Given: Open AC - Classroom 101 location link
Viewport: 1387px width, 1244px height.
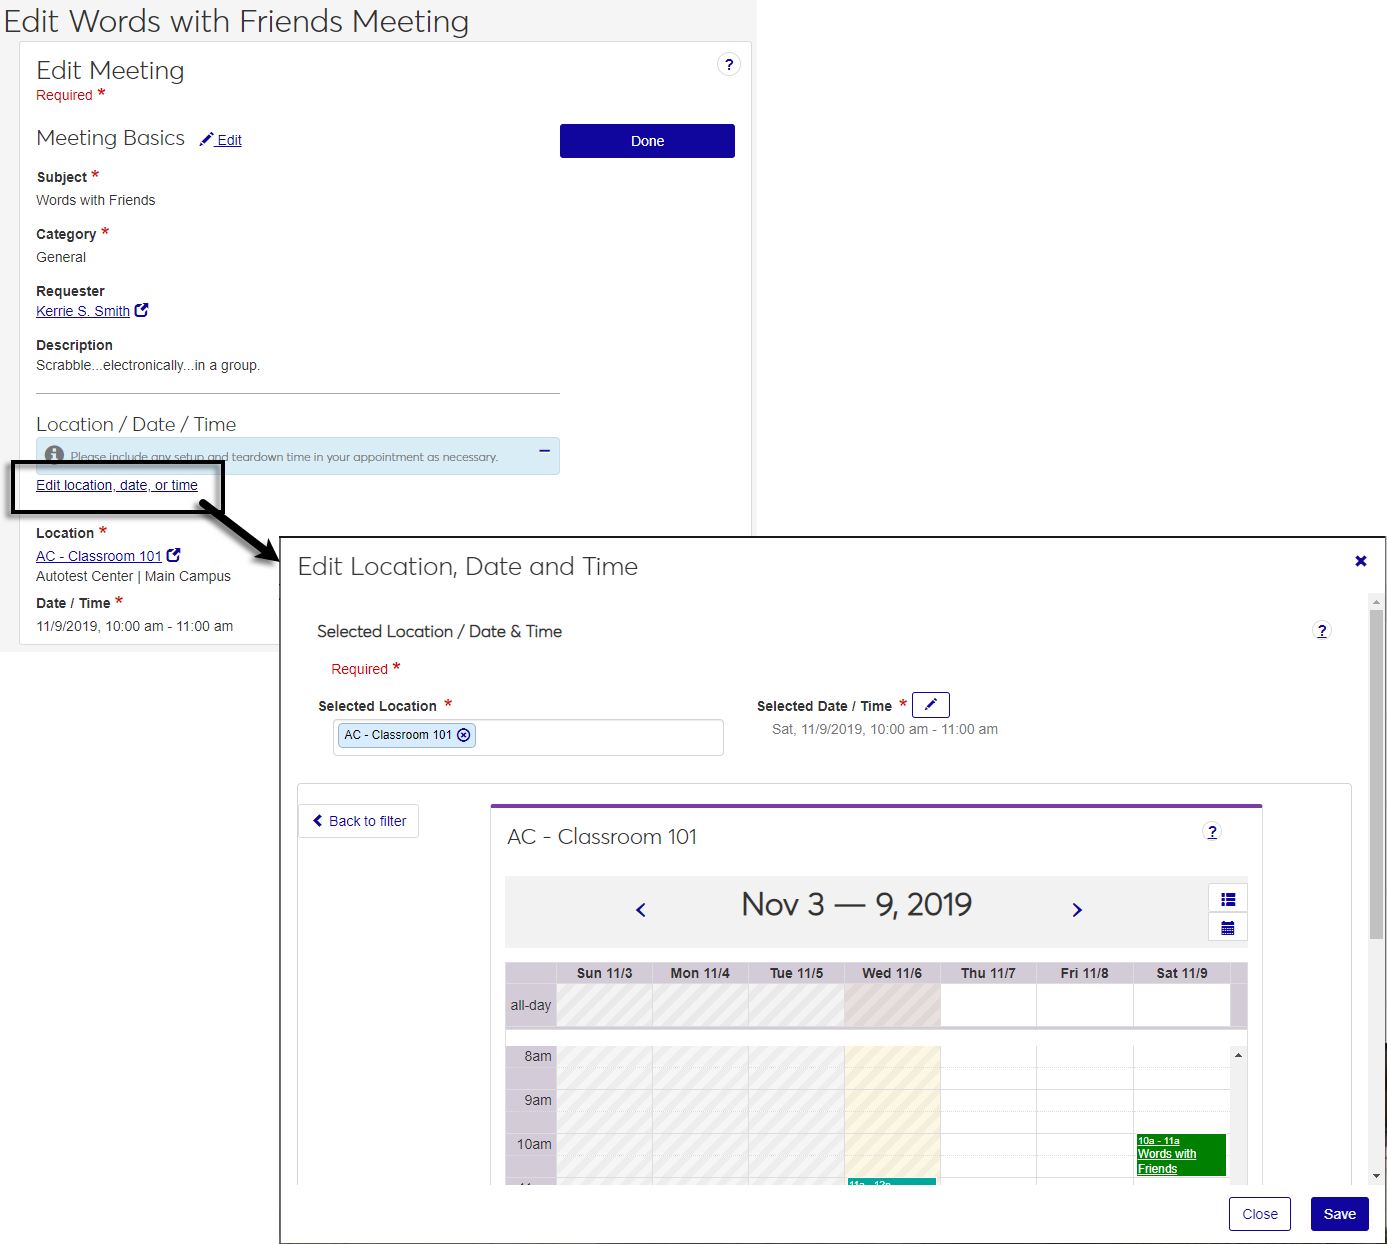Looking at the screenshot, I should [99, 556].
